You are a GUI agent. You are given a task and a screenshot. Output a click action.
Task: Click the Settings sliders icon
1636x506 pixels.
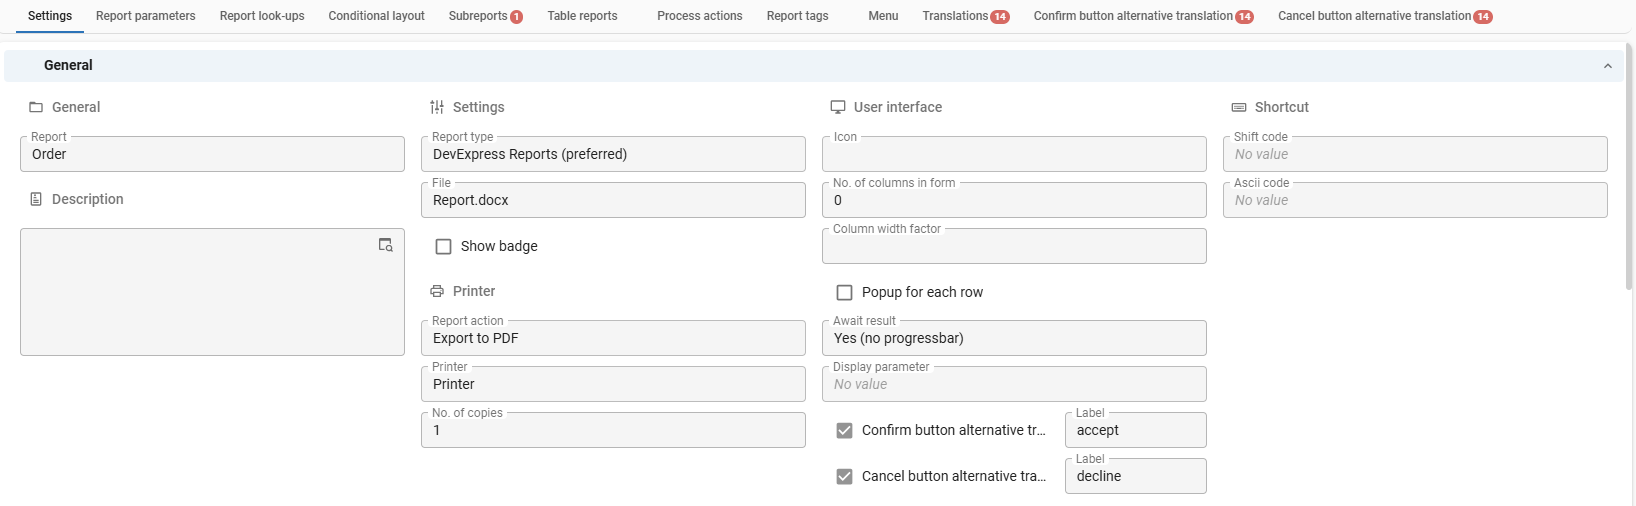(437, 107)
